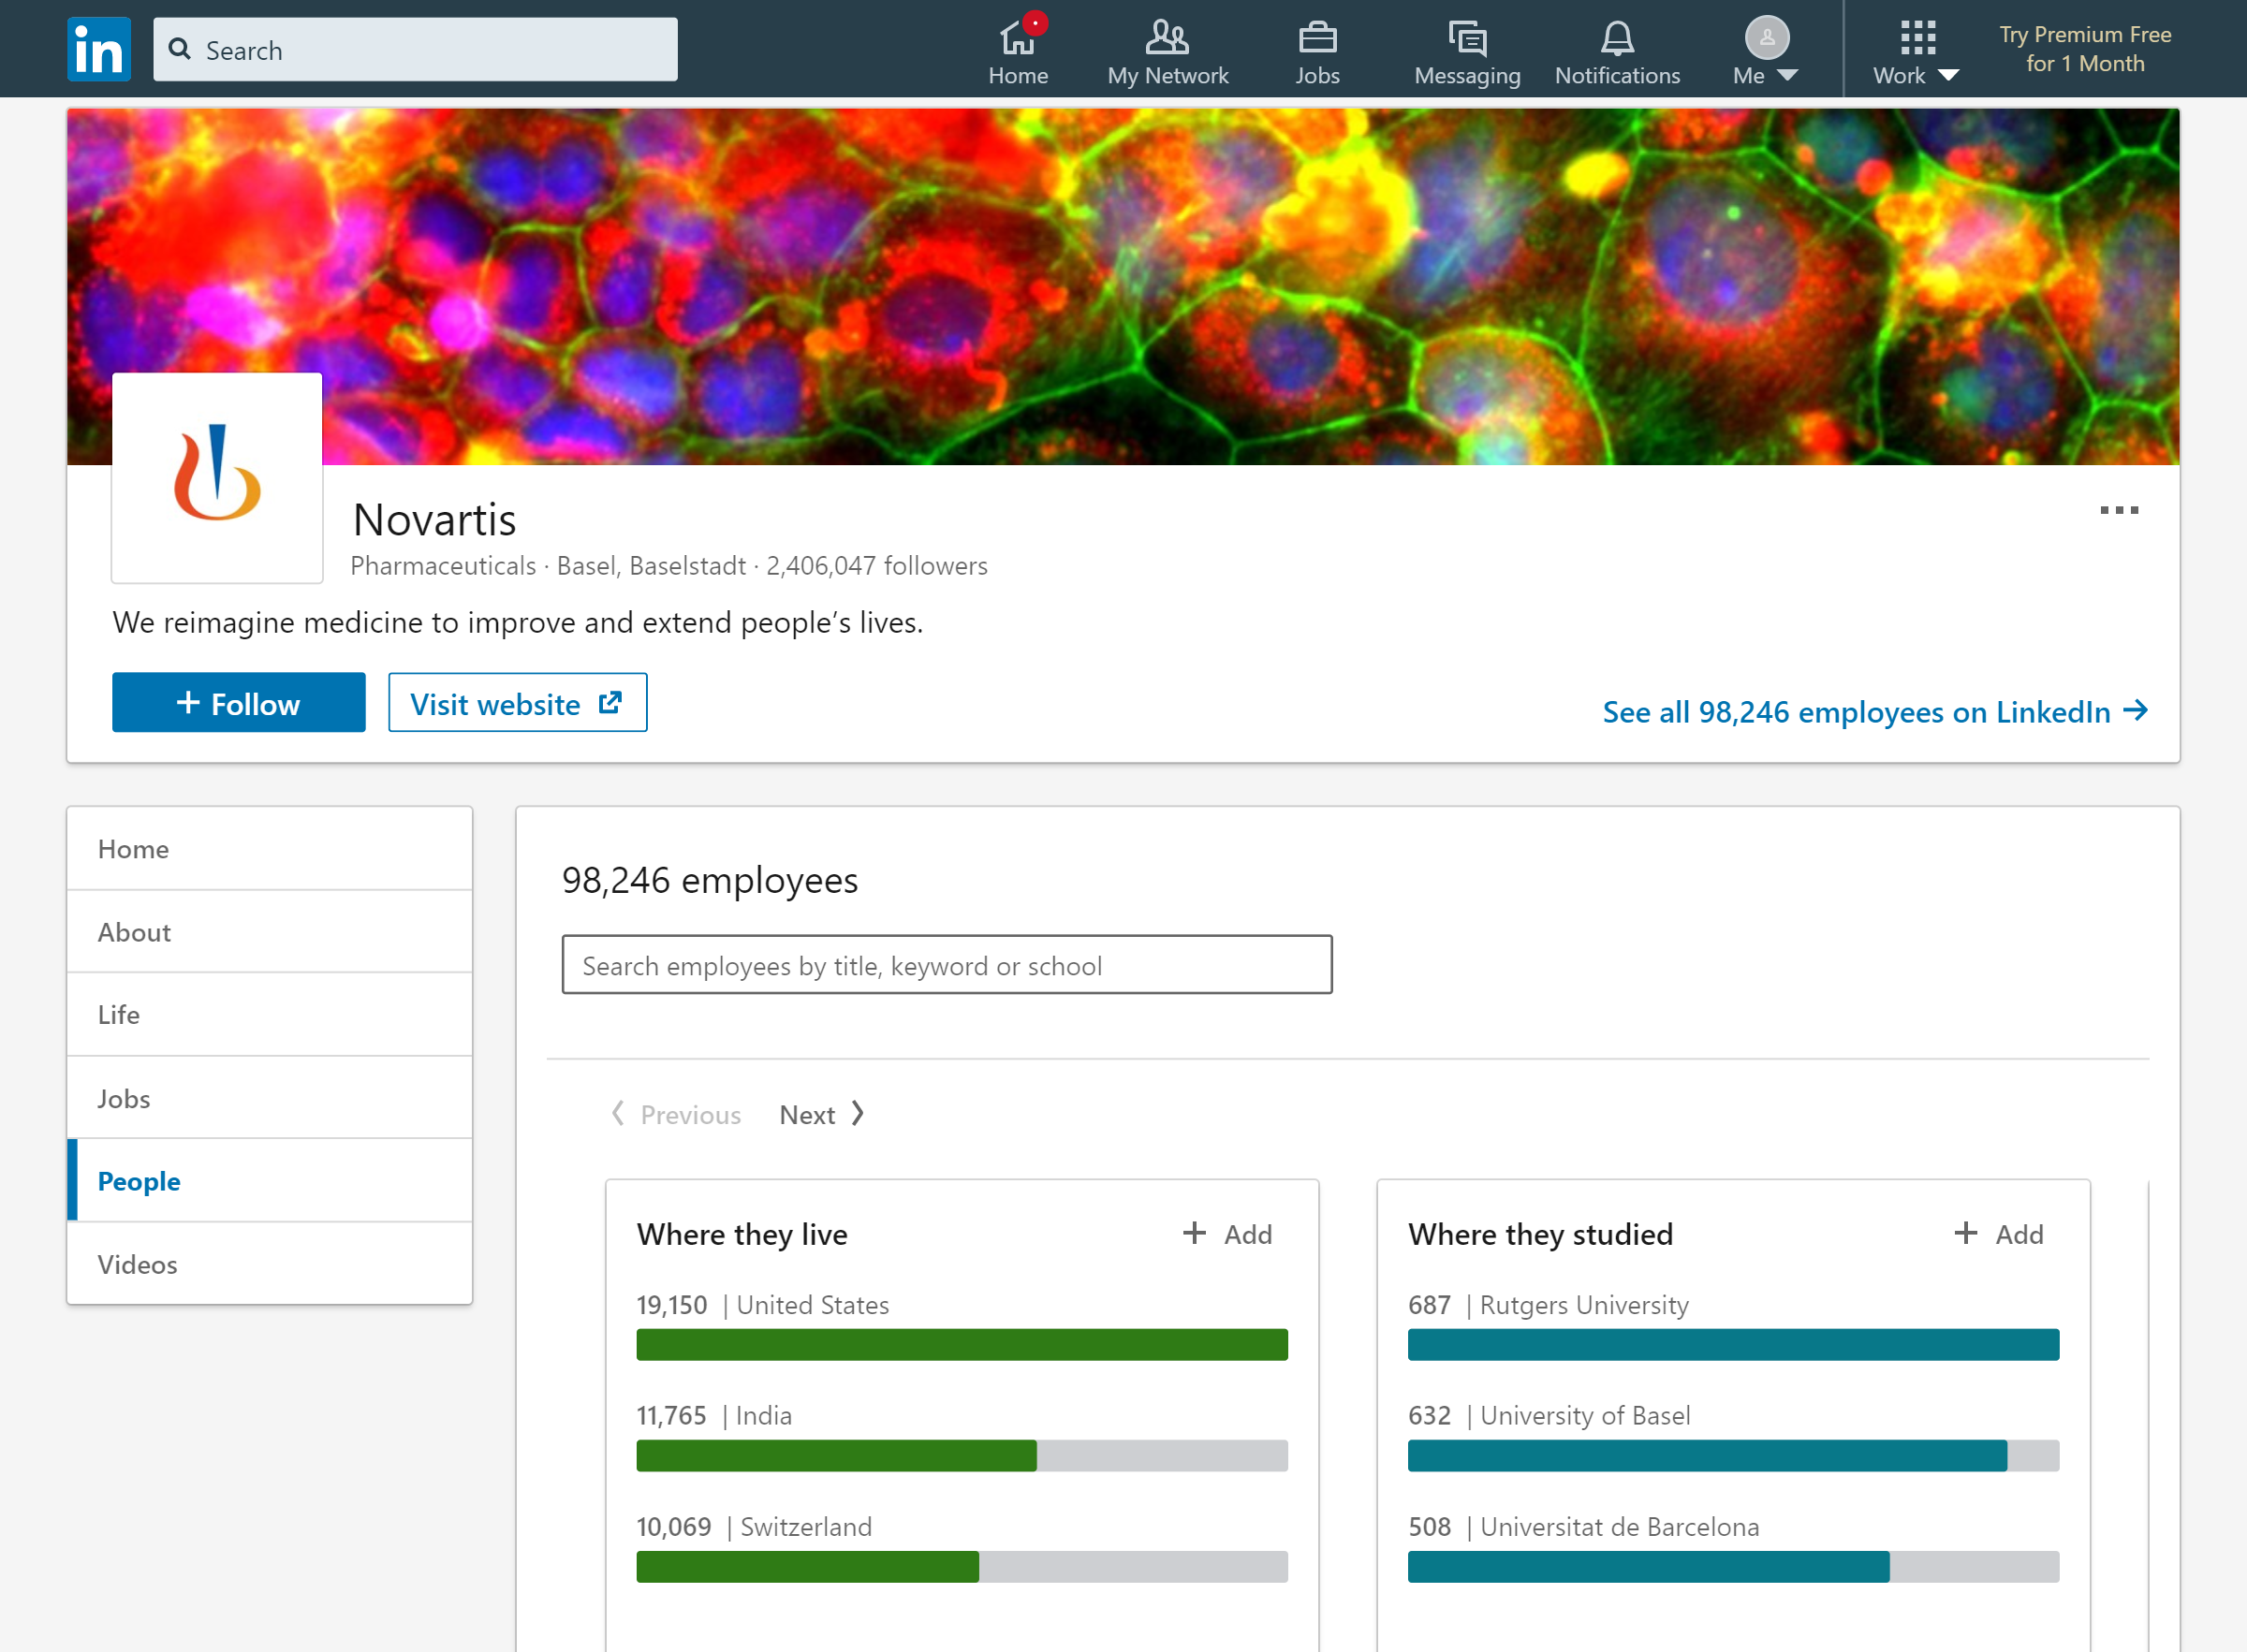Click the We reimagine medicine tagline
2247x1652 pixels.
click(518, 622)
